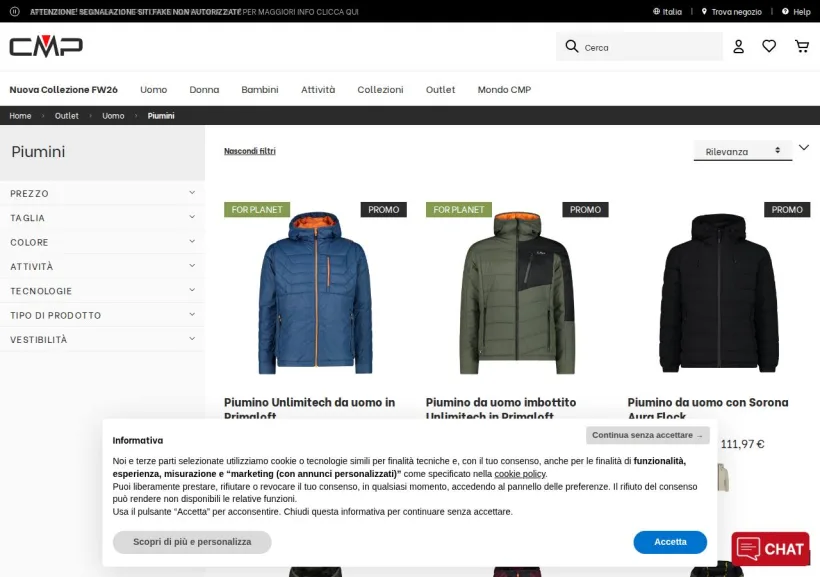Image resolution: width=820 pixels, height=577 pixels.
Task: Open the Bambini menu
Action: coord(259,89)
